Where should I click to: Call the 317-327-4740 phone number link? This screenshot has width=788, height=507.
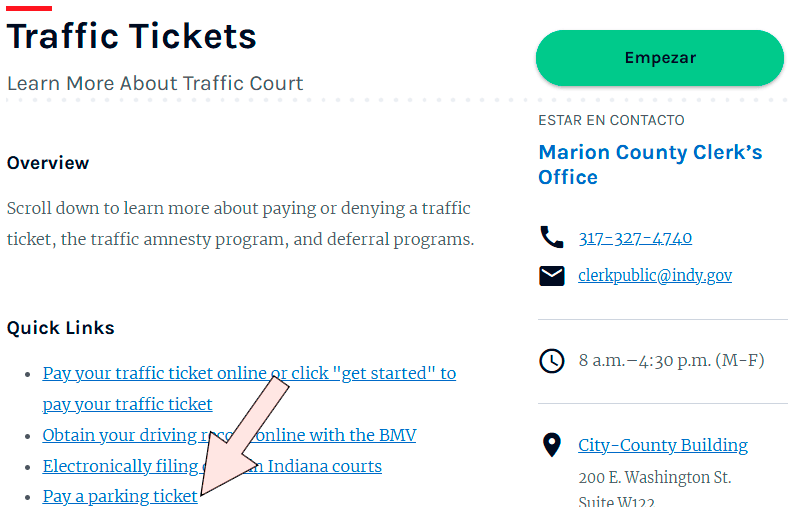point(635,238)
